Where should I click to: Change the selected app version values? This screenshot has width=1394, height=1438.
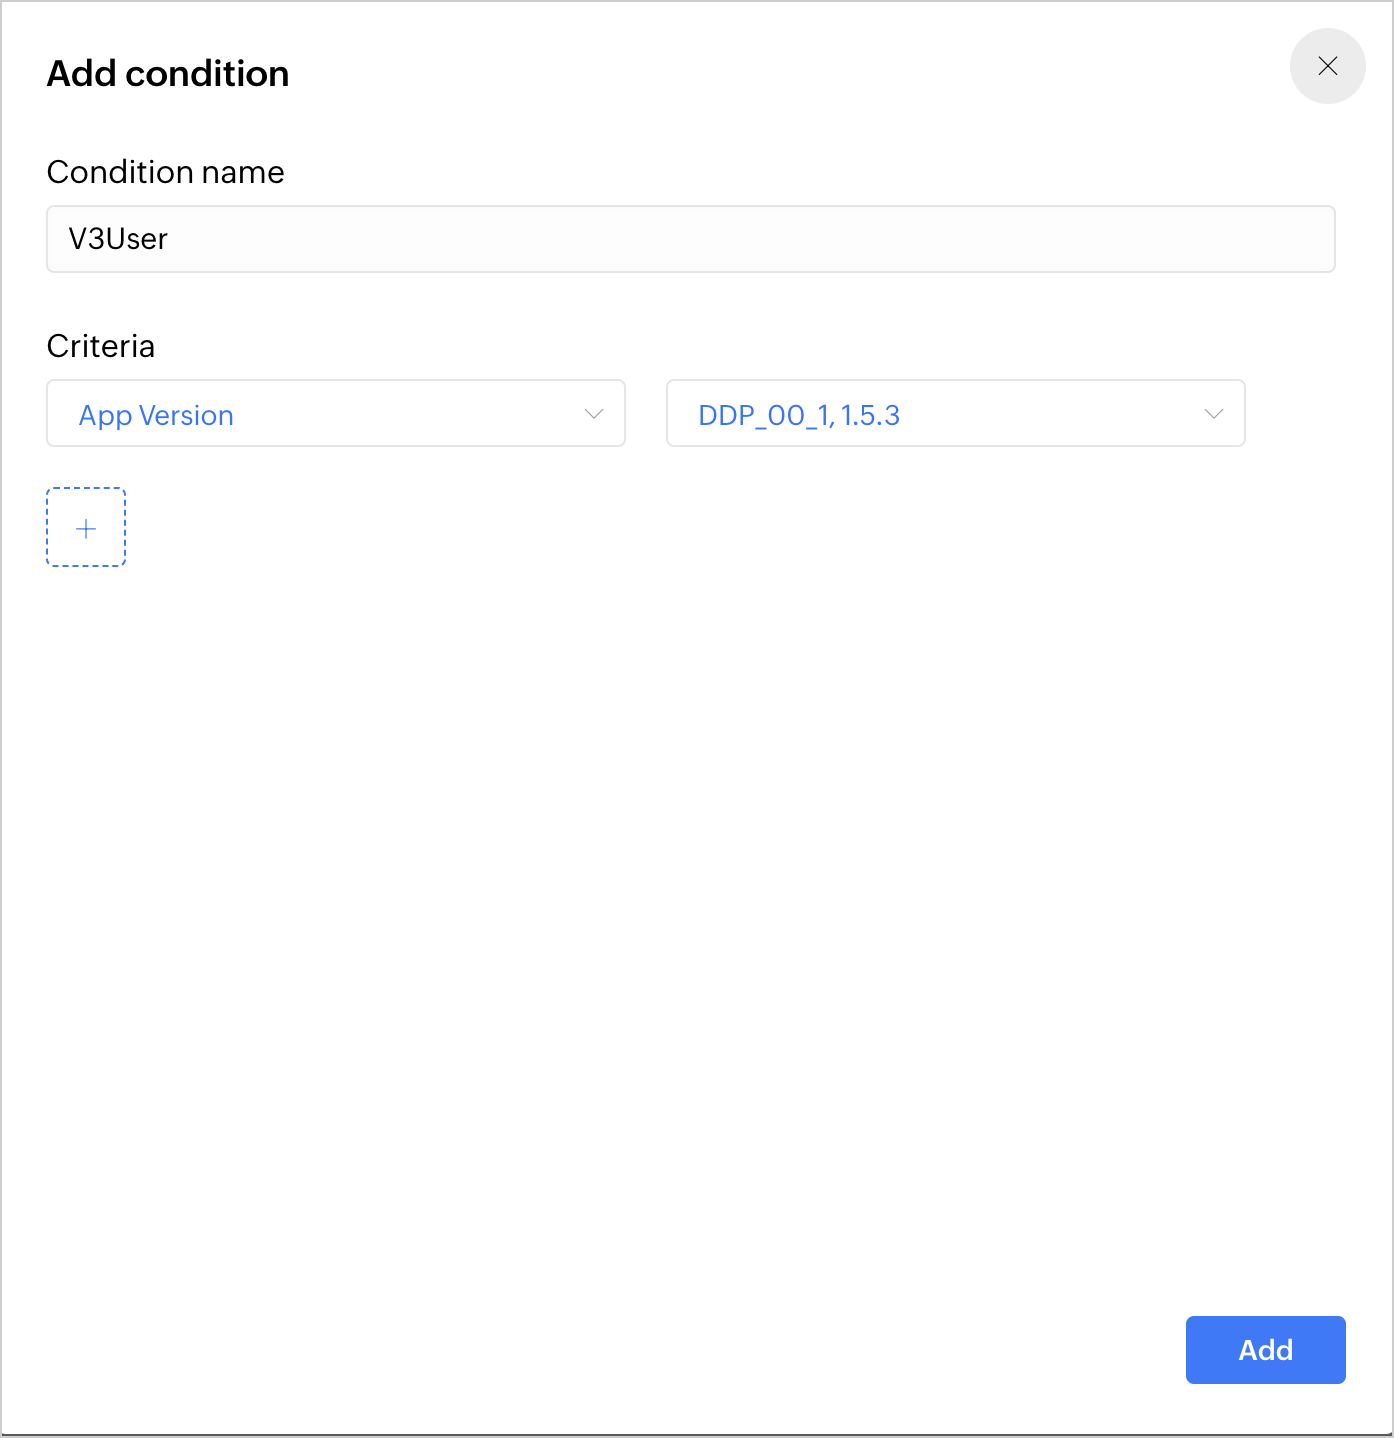tap(955, 414)
